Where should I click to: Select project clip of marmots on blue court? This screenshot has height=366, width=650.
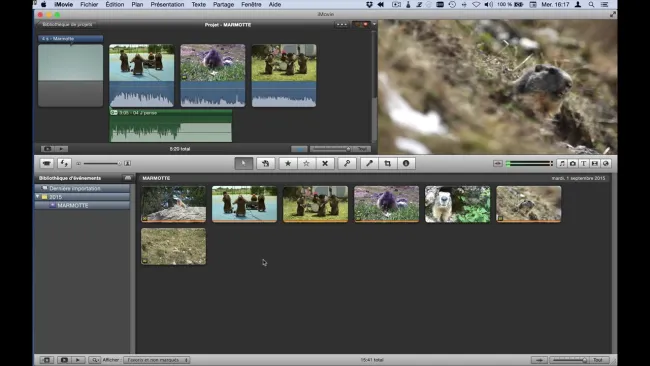click(x=142, y=75)
